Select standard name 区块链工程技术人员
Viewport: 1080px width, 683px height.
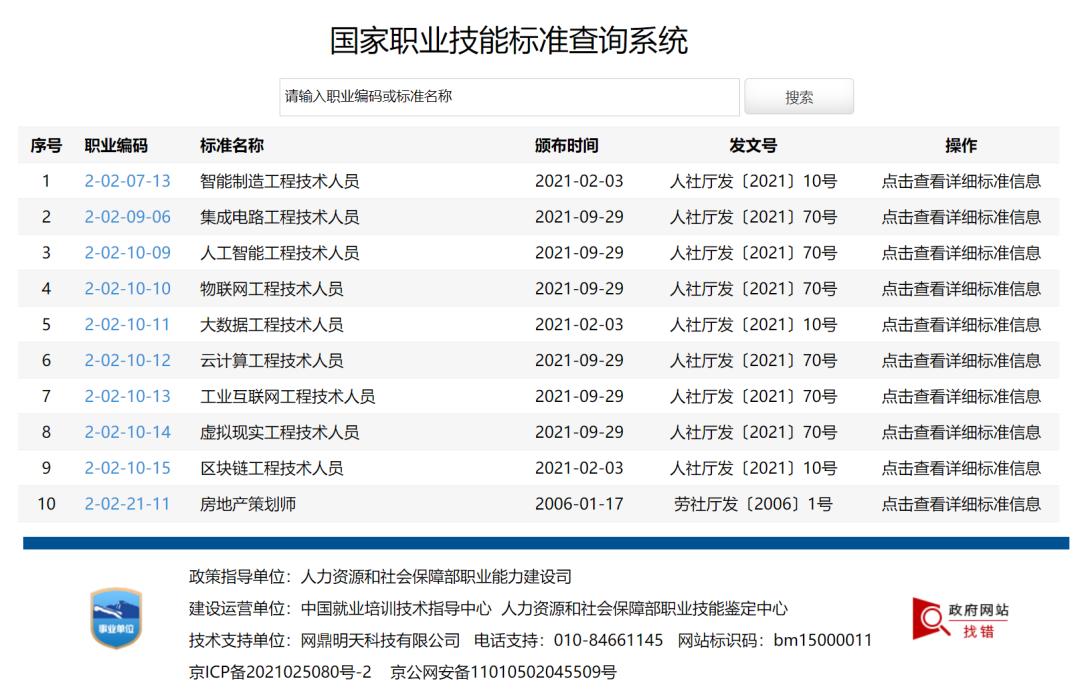pos(271,467)
